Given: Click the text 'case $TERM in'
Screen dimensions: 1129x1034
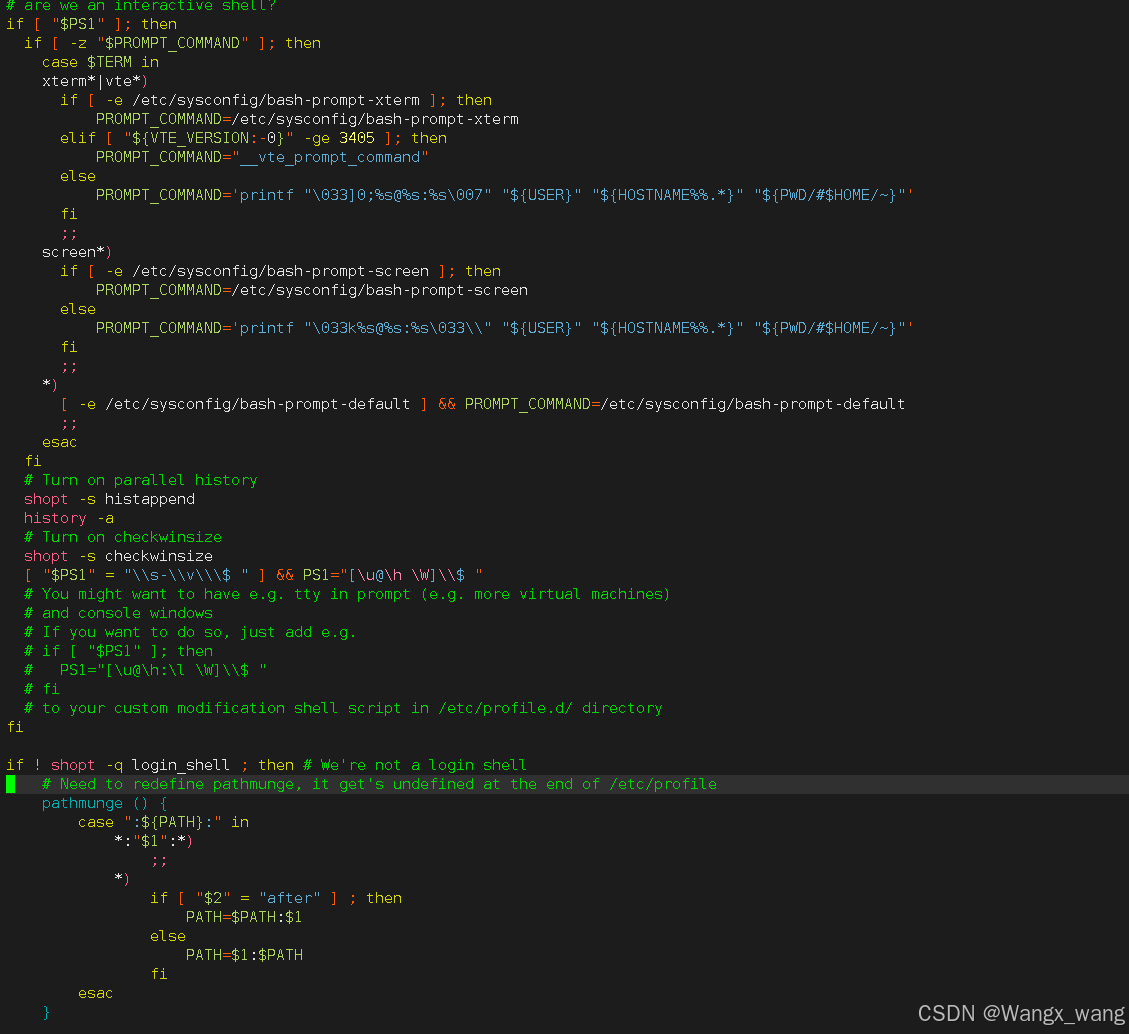Looking at the screenshot, I should click(100, 62).
